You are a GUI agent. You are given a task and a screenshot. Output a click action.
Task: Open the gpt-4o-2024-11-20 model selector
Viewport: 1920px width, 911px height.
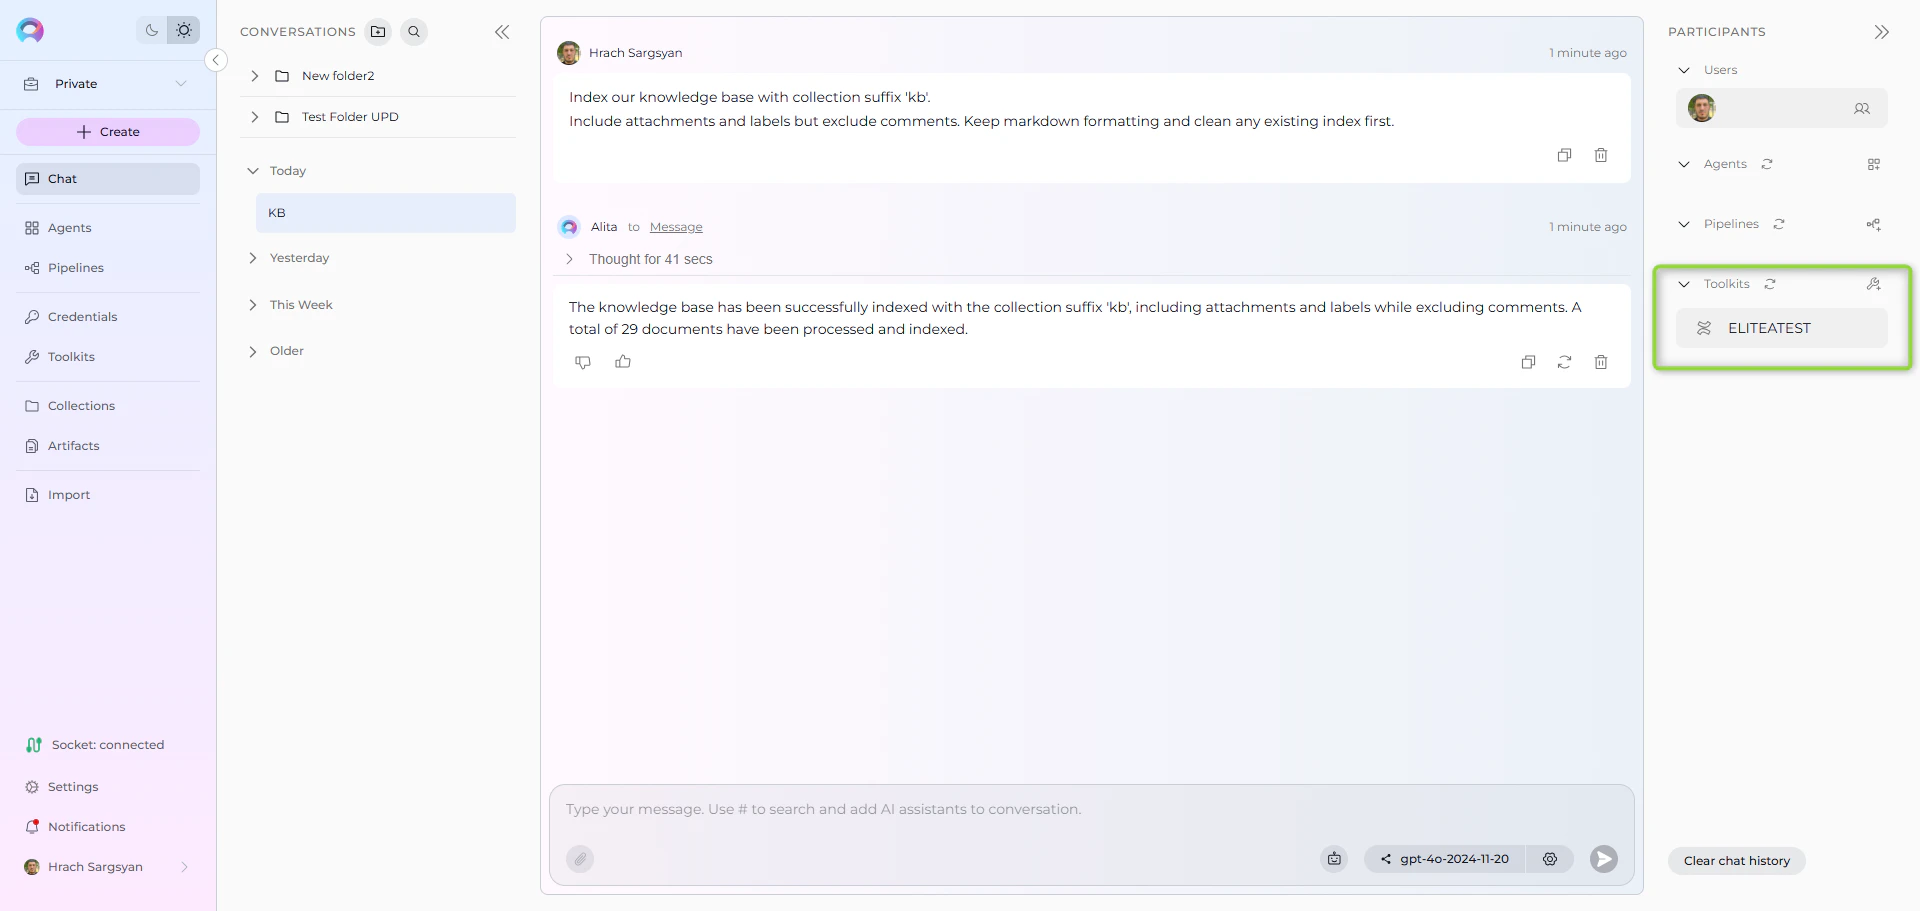1455,859
